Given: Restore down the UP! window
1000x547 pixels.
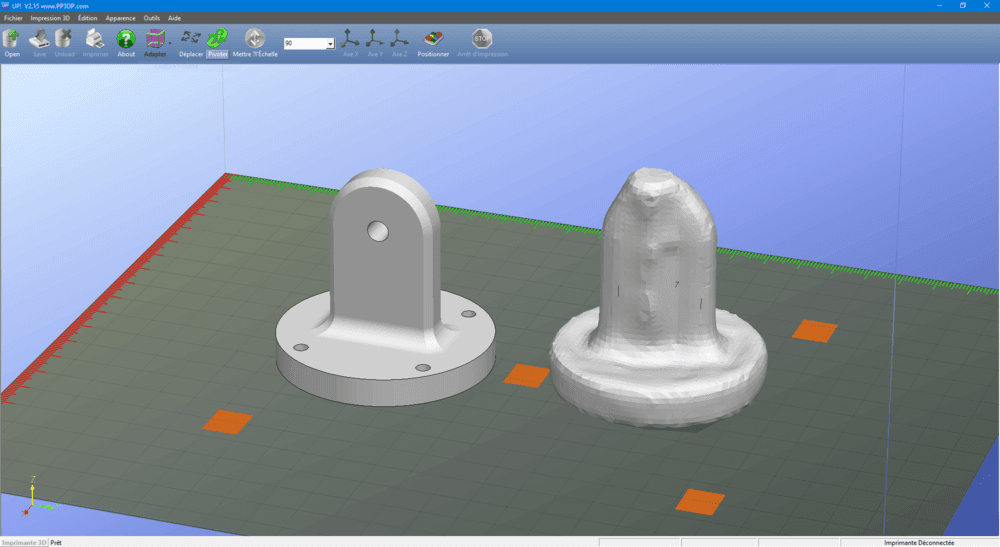Looking at the screenshot, I should [x=962, y=6].
